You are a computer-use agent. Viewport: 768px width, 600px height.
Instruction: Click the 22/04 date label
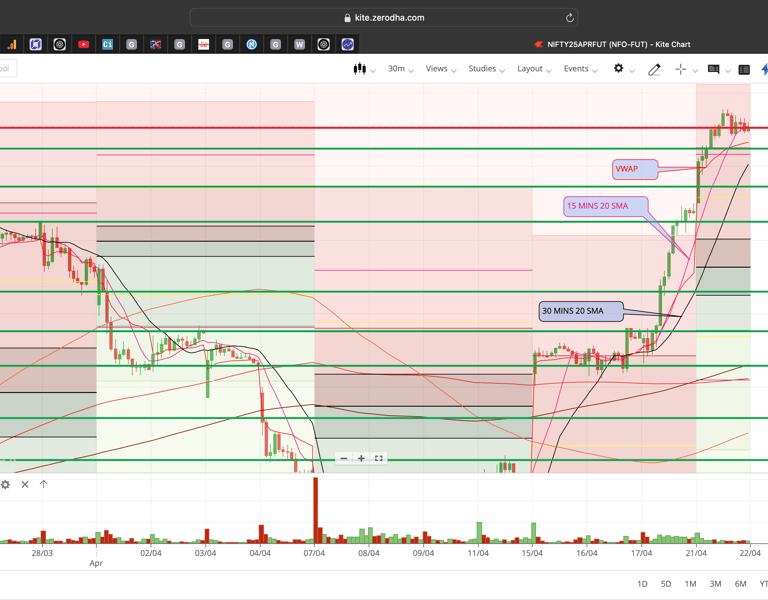(750, 553)
